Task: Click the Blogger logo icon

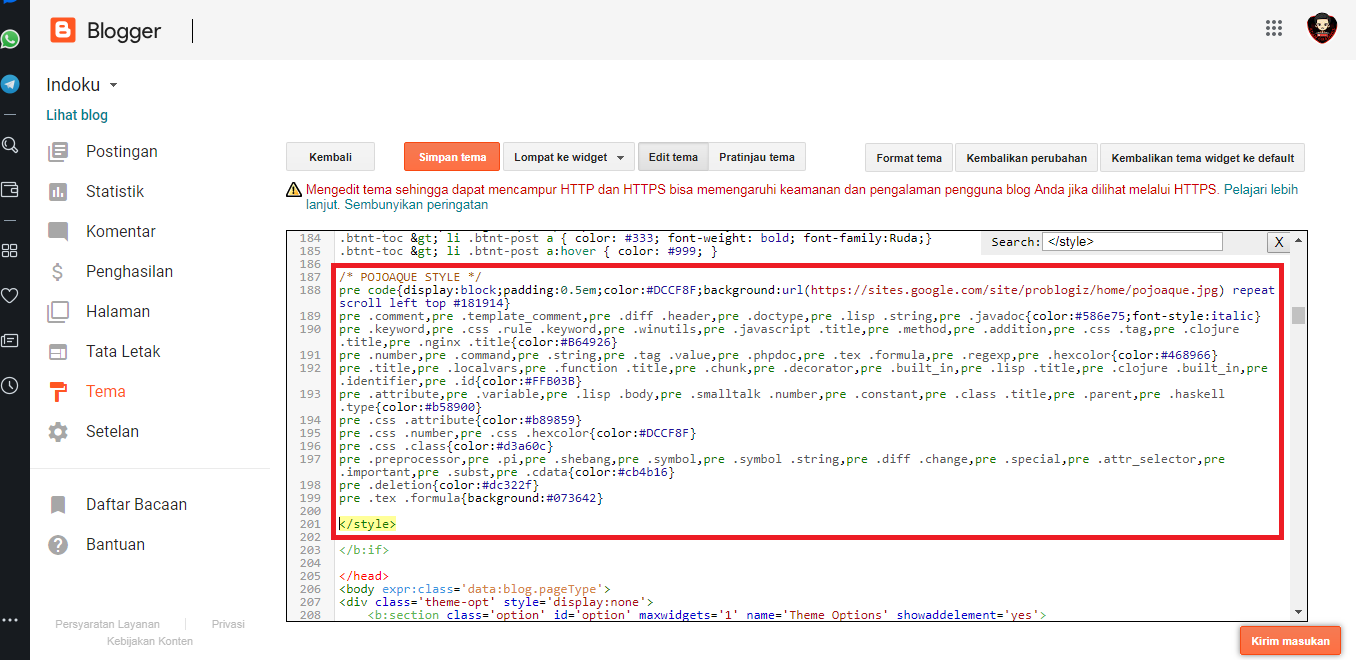Action: point(62,31)
